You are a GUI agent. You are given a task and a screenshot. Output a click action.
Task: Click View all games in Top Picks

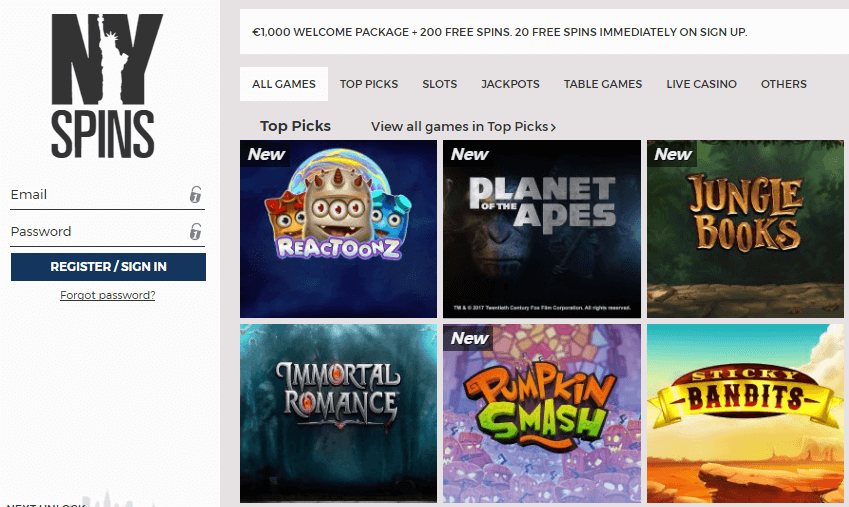coord(463,126)
